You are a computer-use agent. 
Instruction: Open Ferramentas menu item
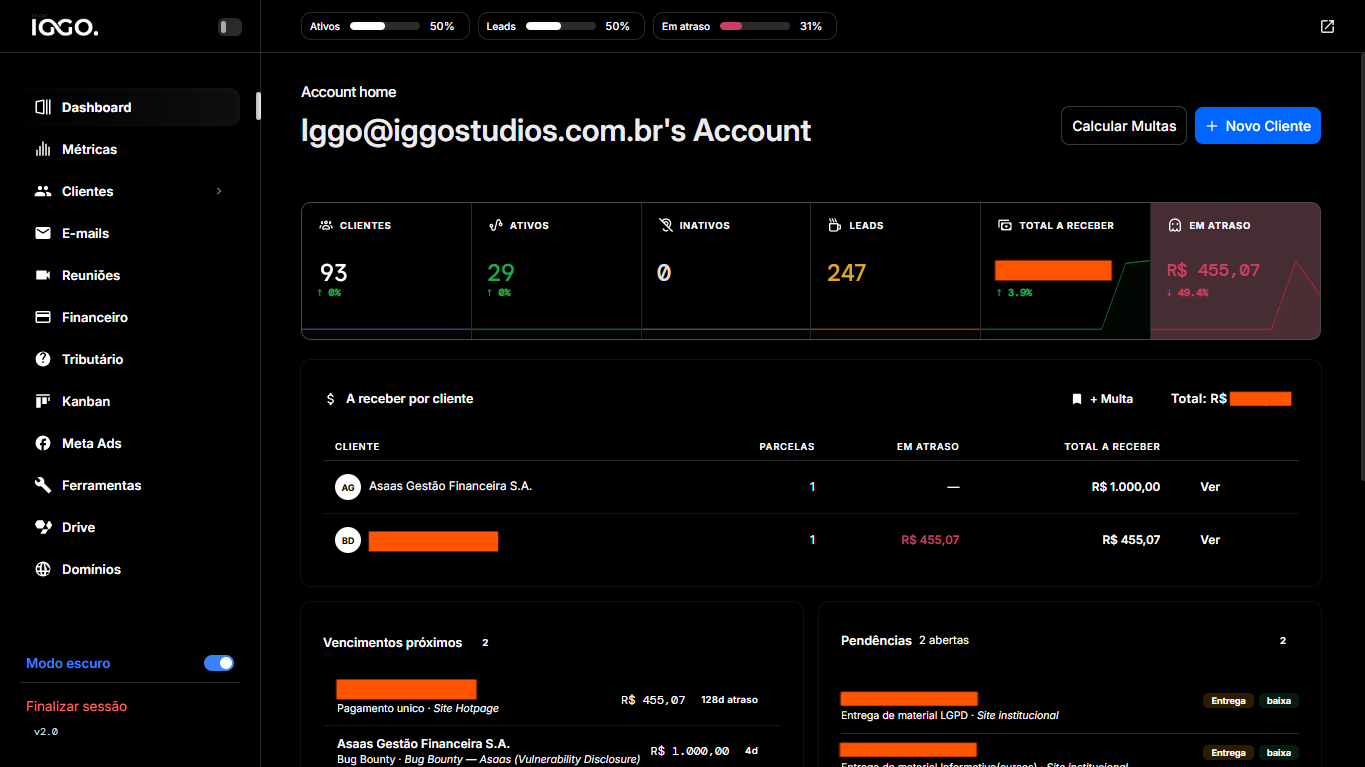(x=130, y=485)
